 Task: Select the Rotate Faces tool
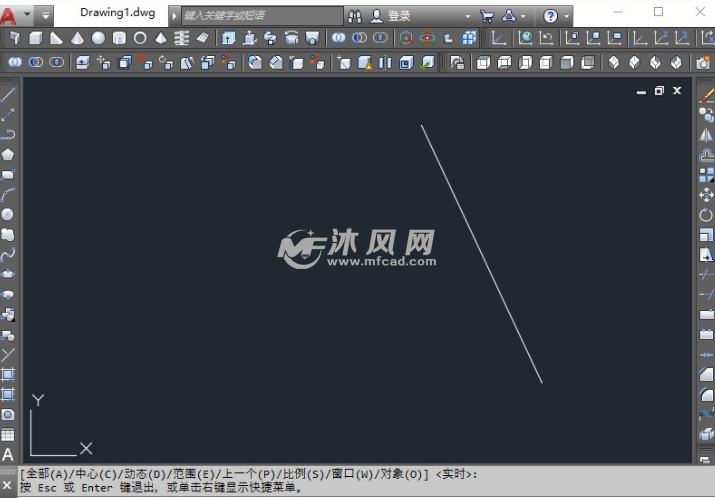click(x=166, y=62)
